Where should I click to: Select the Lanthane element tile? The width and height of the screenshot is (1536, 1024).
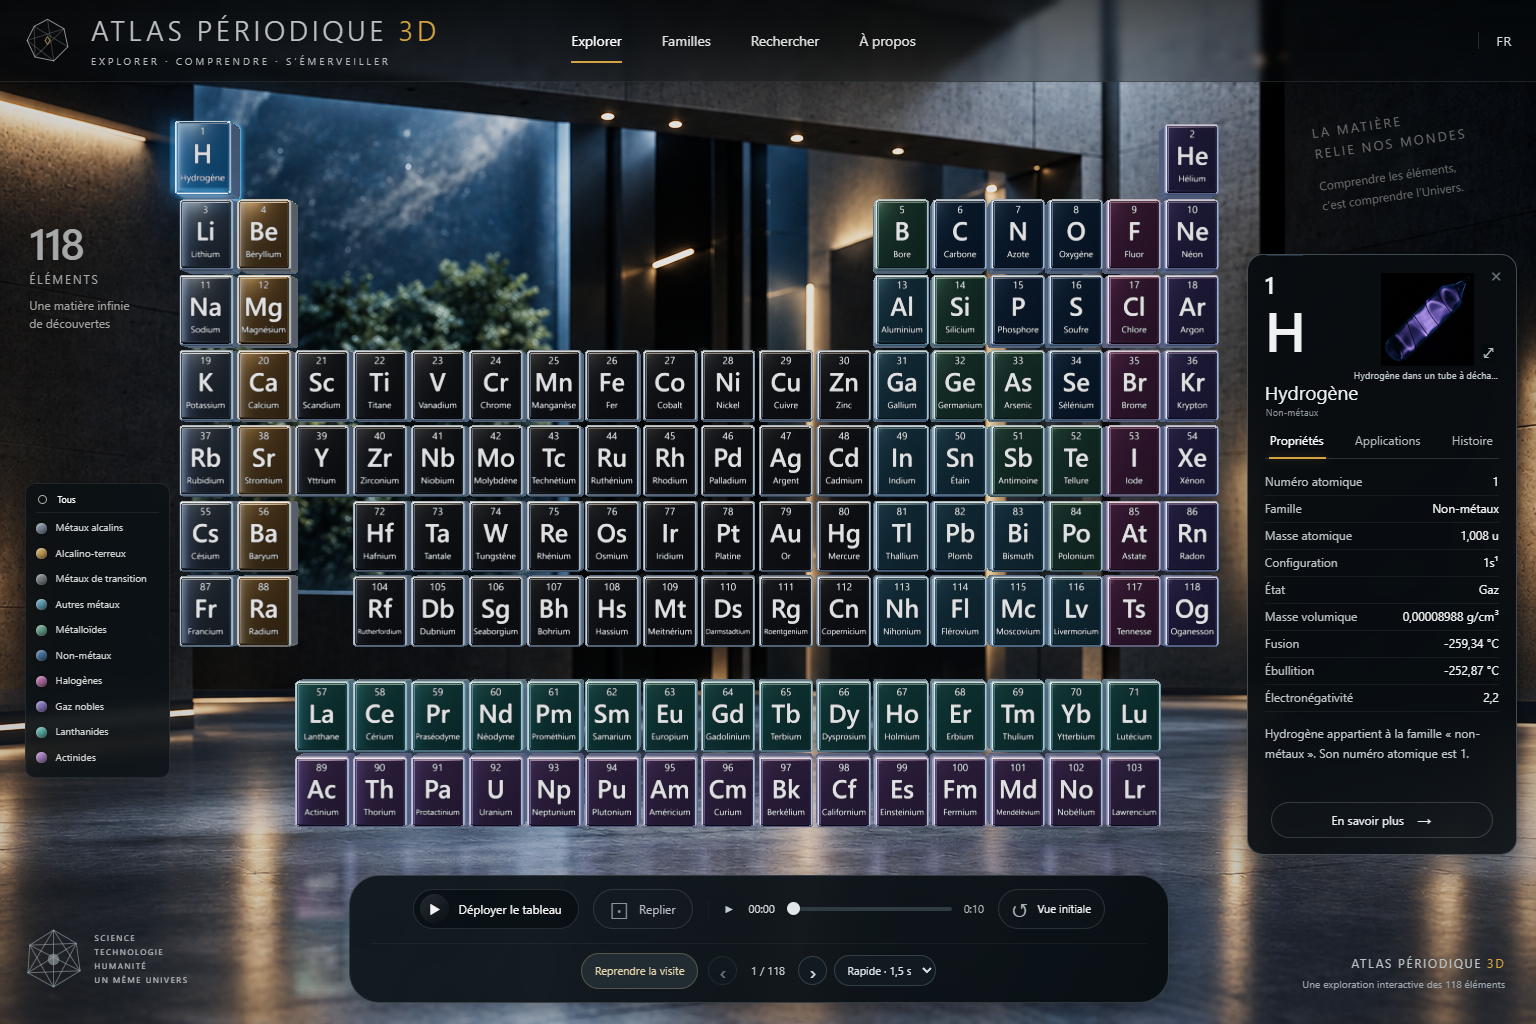[322, 715]
